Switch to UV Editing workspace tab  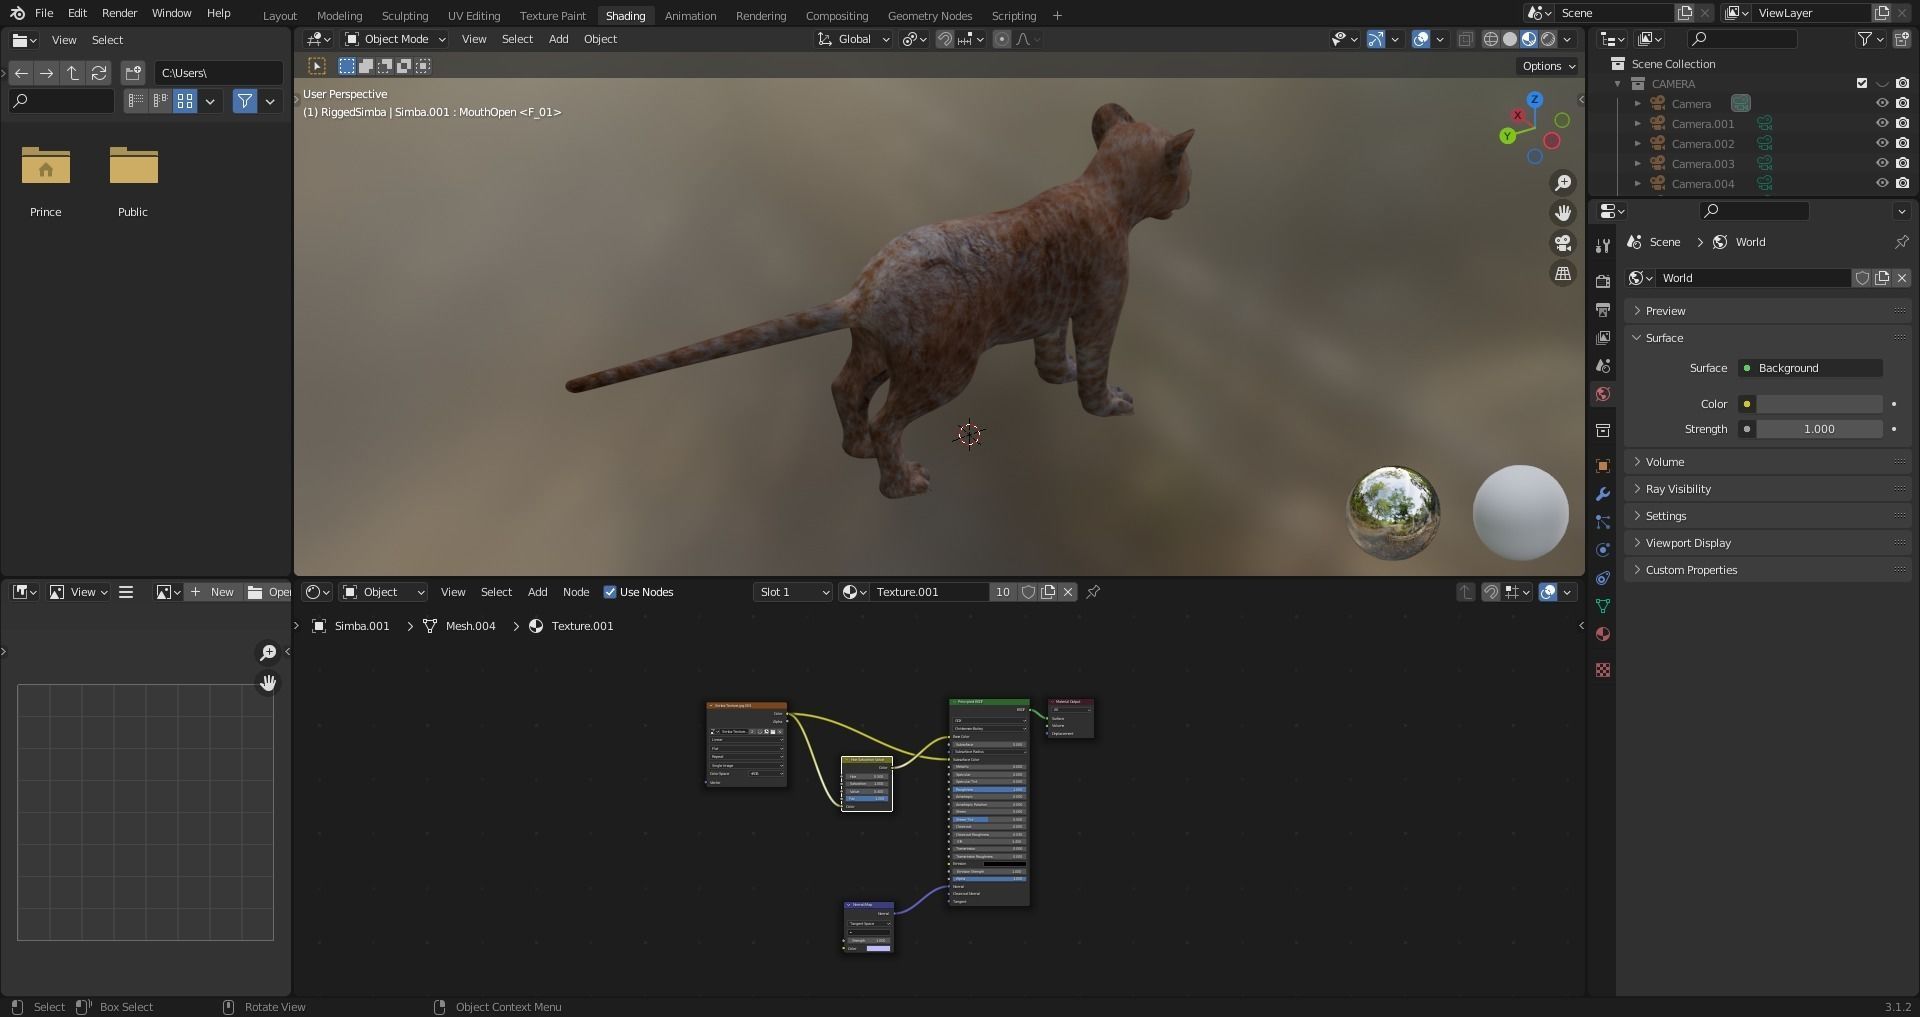coord(474,16)
